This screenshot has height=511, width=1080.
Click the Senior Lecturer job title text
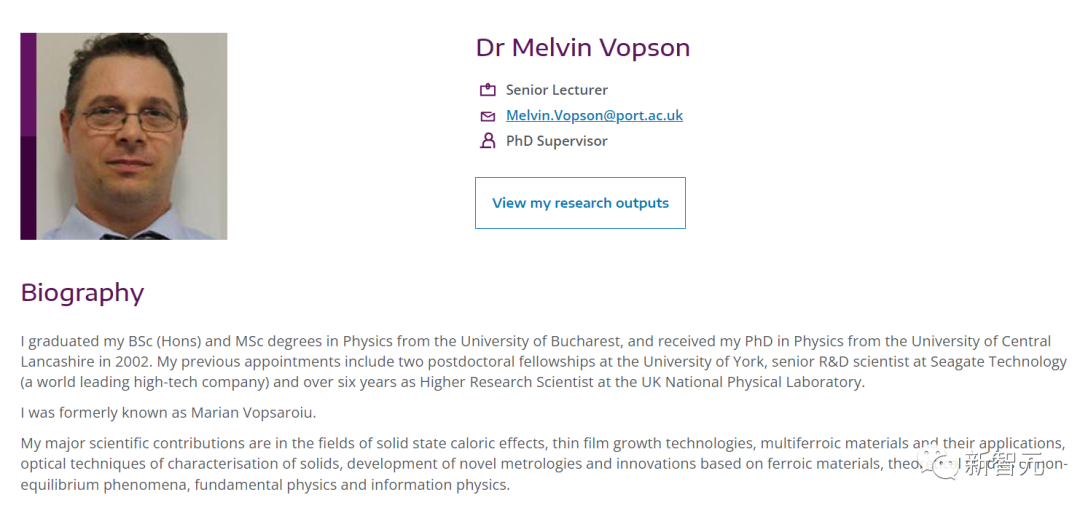pyautogui.click(x=556, y=90)
